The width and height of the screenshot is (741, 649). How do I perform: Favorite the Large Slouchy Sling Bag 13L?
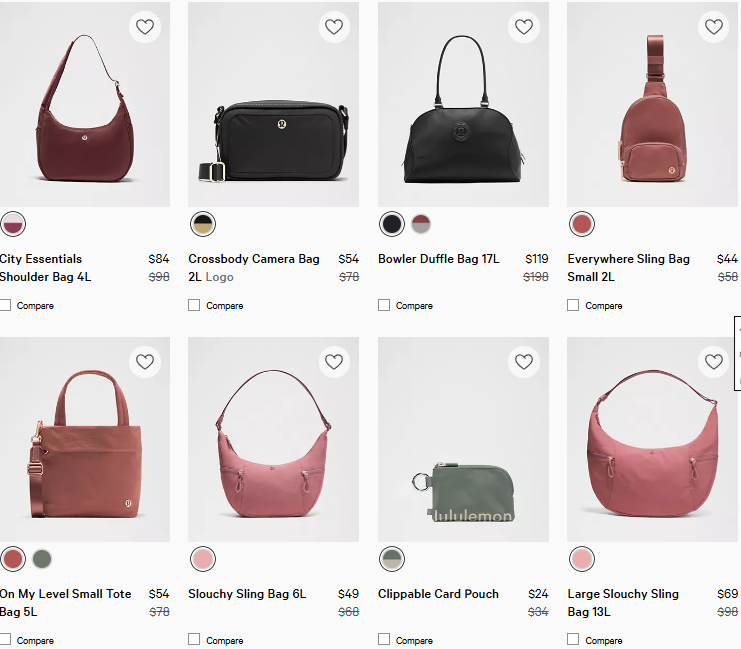coord(713,362)
